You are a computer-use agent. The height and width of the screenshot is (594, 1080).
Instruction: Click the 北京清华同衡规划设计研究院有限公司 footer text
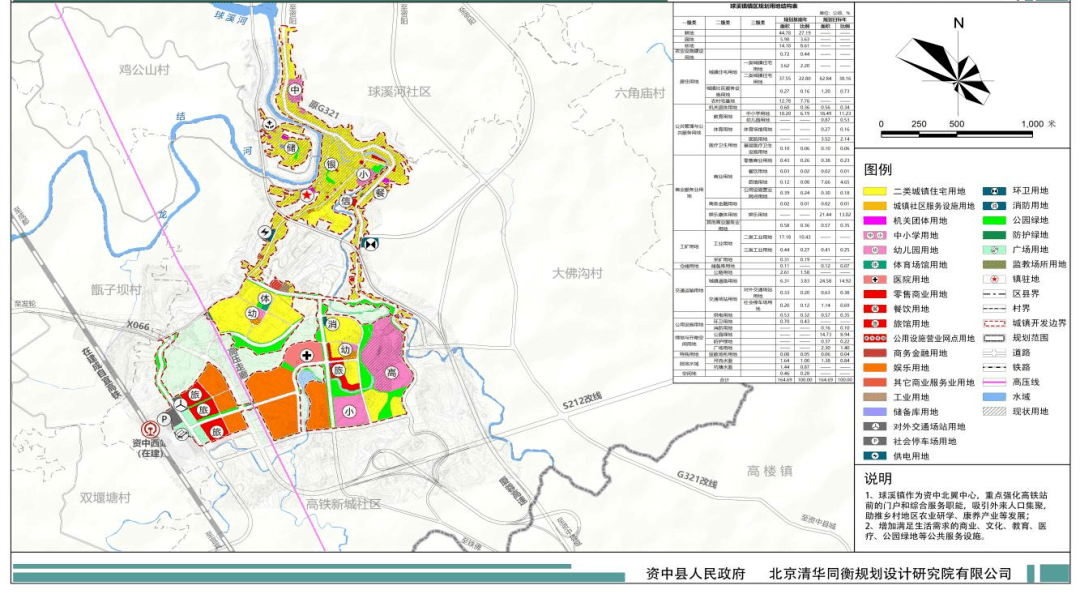(x=890, y=573)
